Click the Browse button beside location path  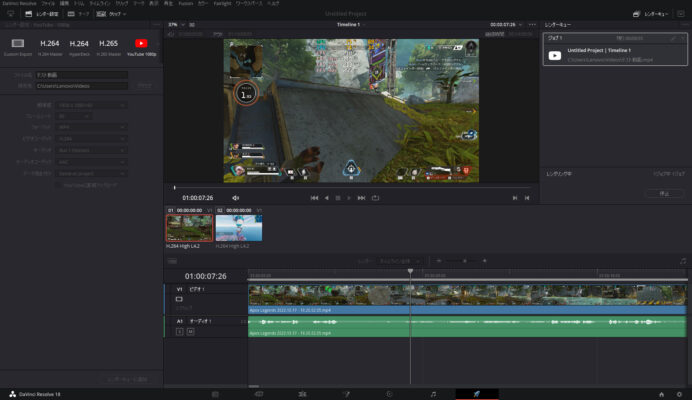click(x=144, y=86)
